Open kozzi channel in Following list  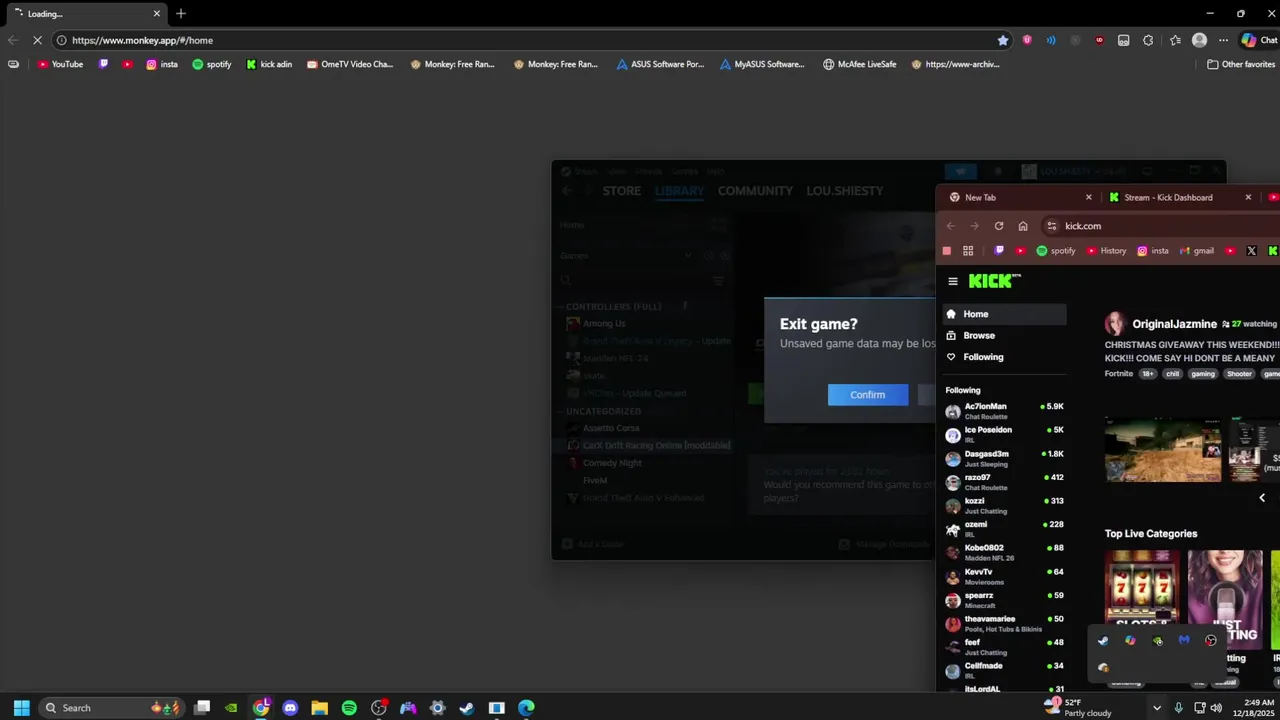click(1004, 505)
